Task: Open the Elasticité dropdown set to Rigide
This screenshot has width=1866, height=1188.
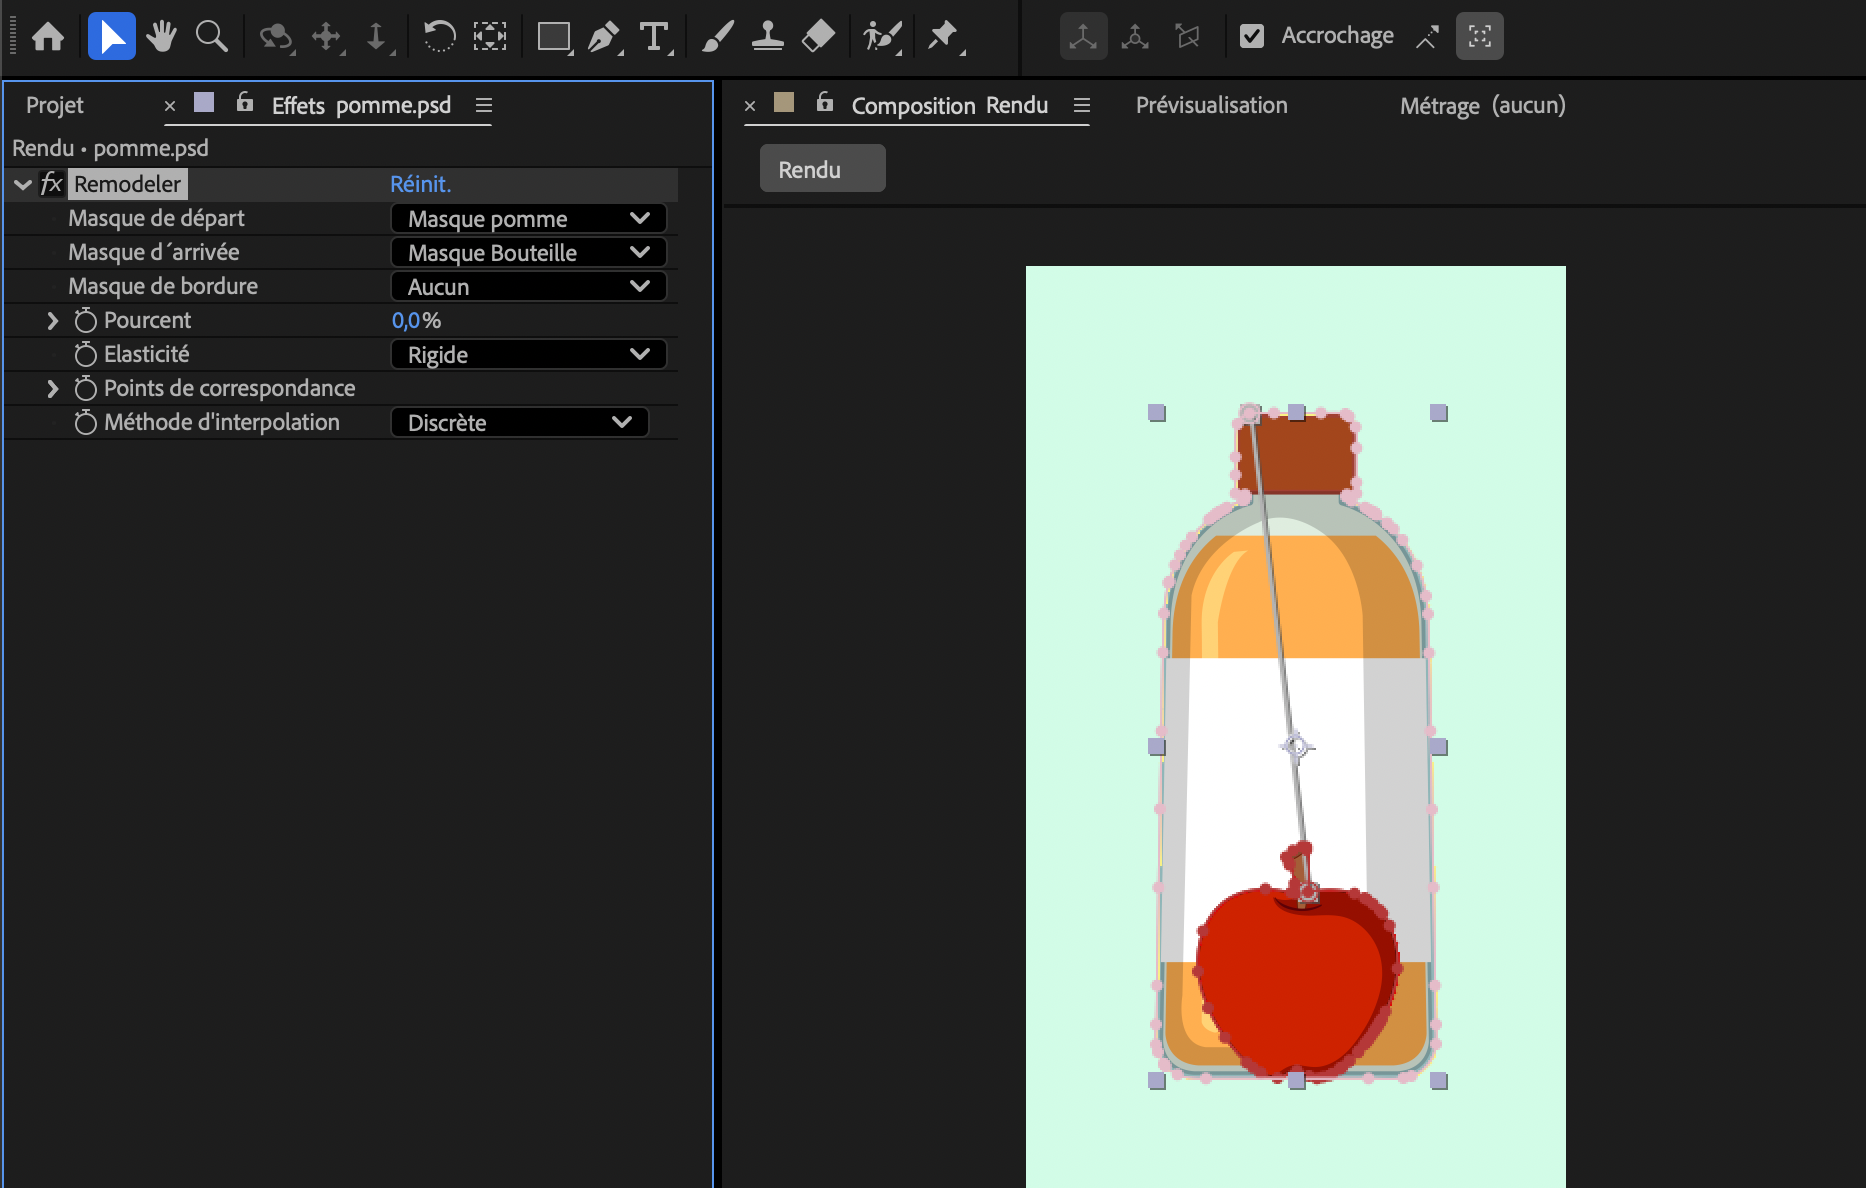Action: 528,355
